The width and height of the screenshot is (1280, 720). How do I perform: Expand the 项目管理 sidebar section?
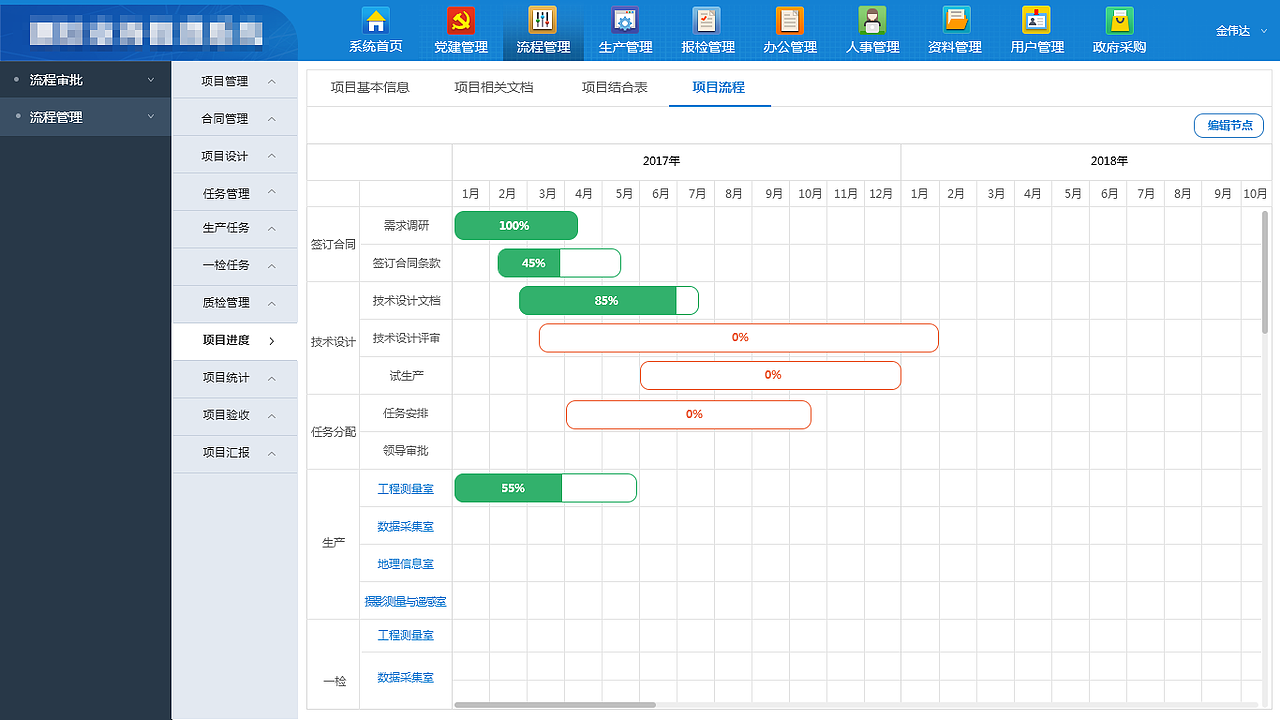pos(234,80)
